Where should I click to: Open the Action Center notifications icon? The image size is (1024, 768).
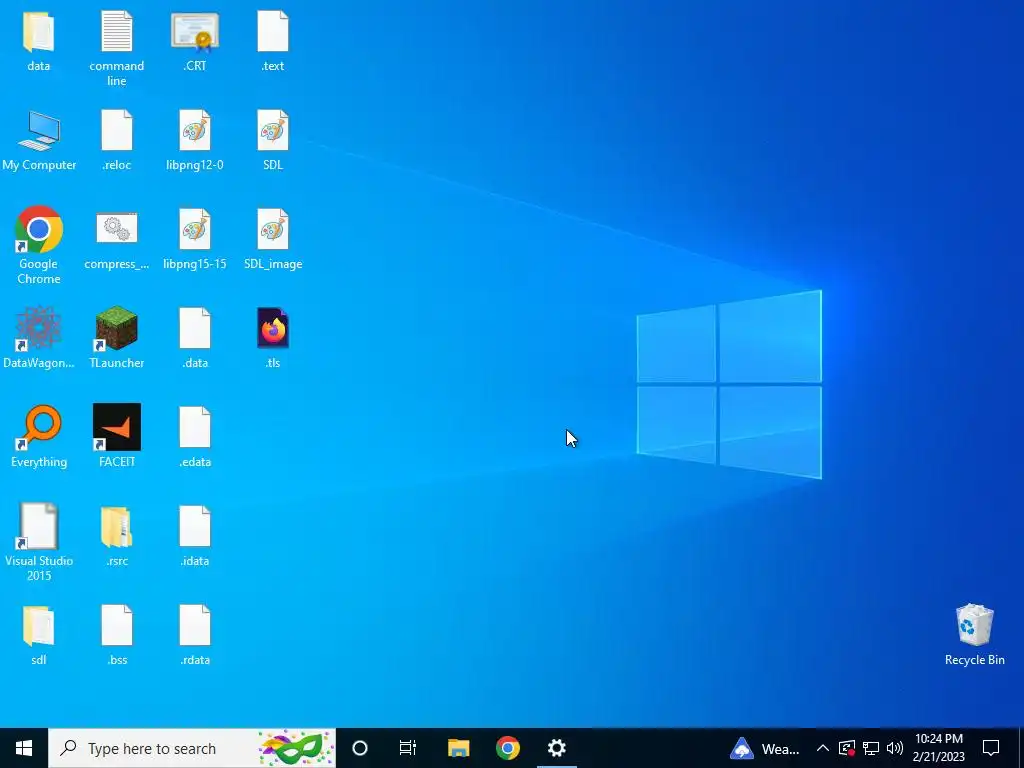991,748
